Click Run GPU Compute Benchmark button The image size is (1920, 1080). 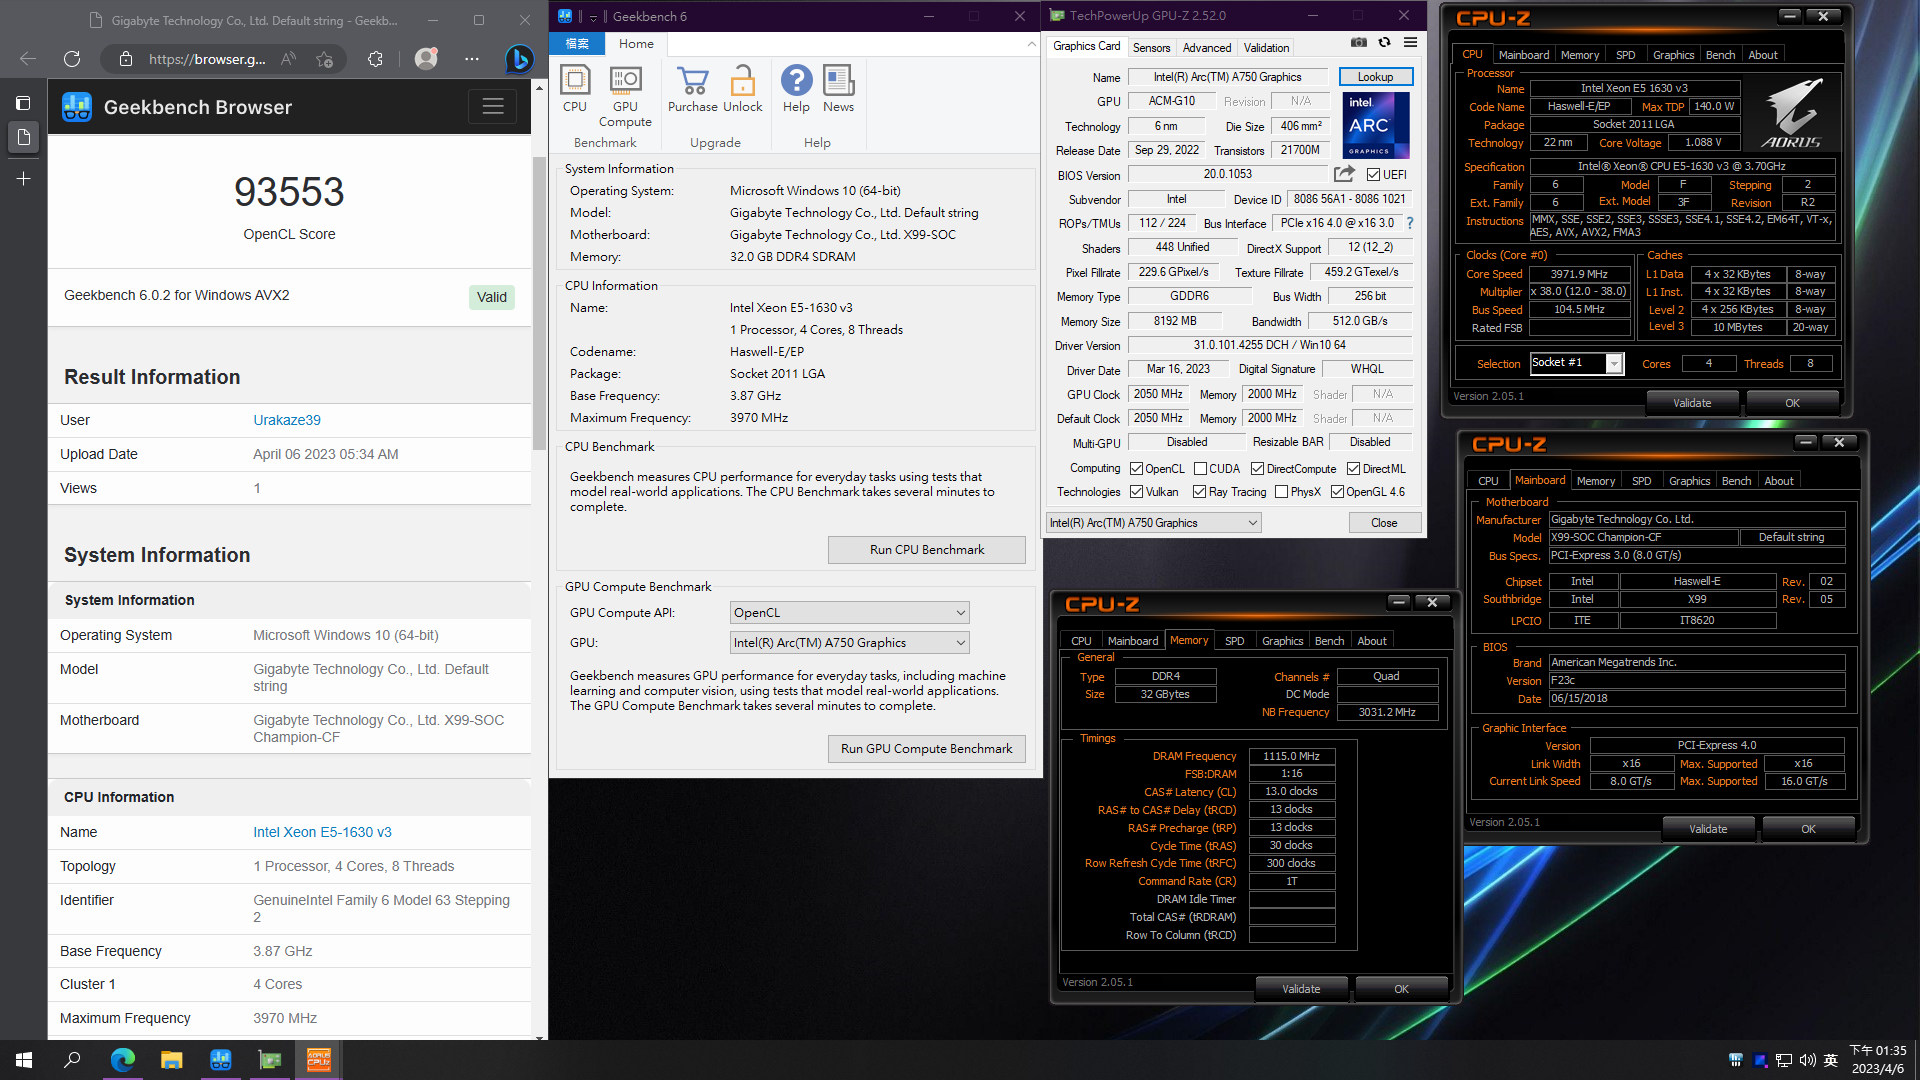926,749
